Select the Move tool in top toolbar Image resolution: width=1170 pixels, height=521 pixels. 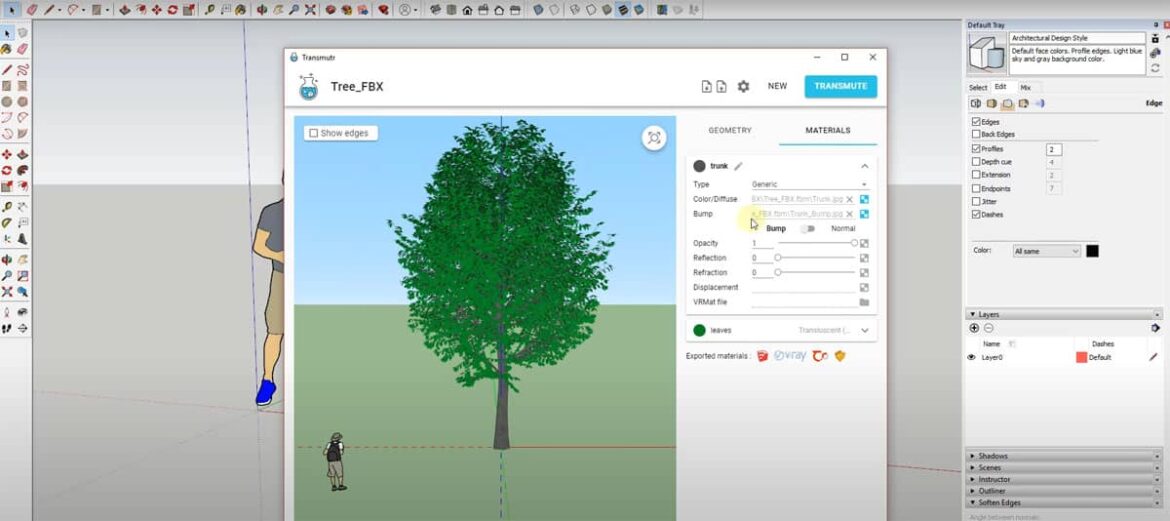point(157,10)
